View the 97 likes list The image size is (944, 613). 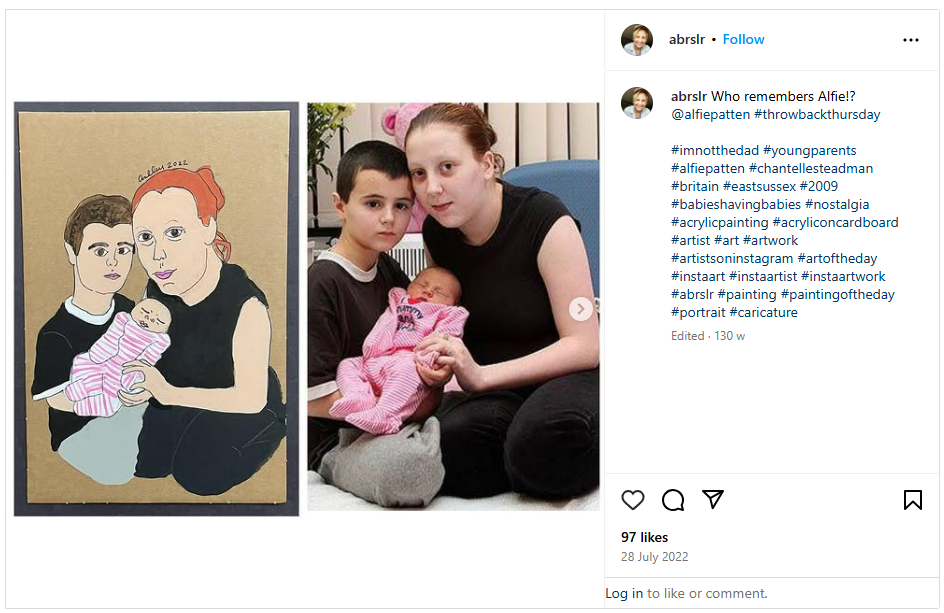[644, 537]
